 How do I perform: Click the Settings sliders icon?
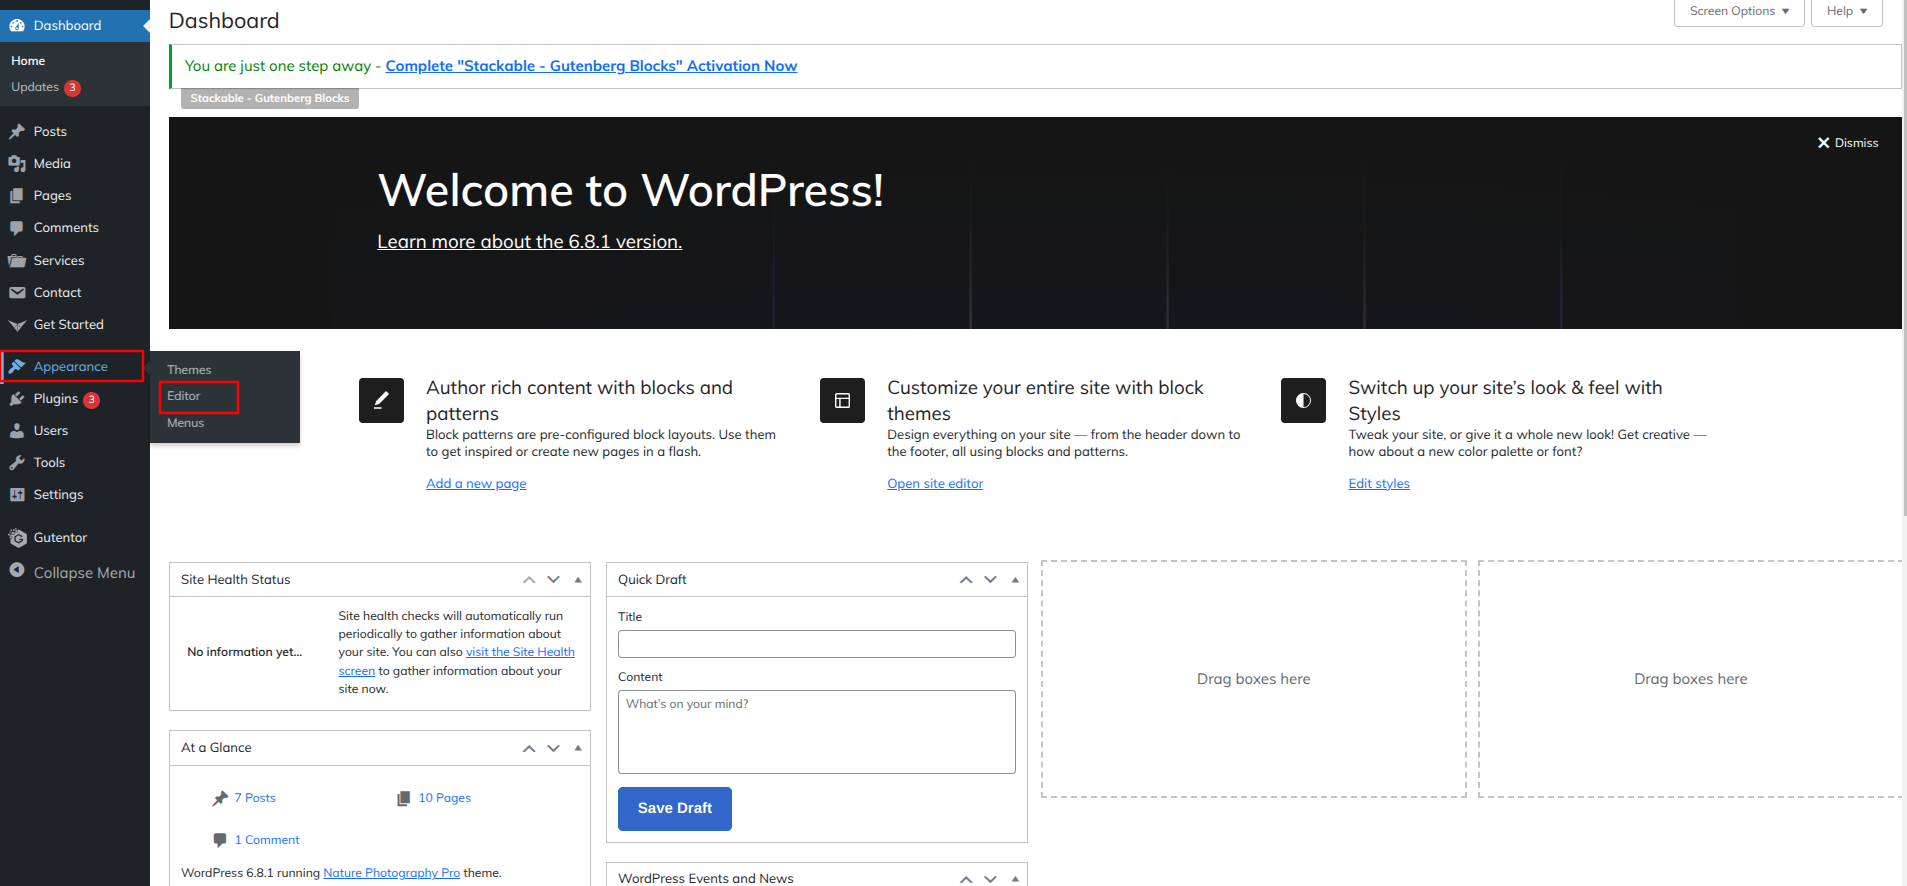pyautogui.click(x=17, y=494)
